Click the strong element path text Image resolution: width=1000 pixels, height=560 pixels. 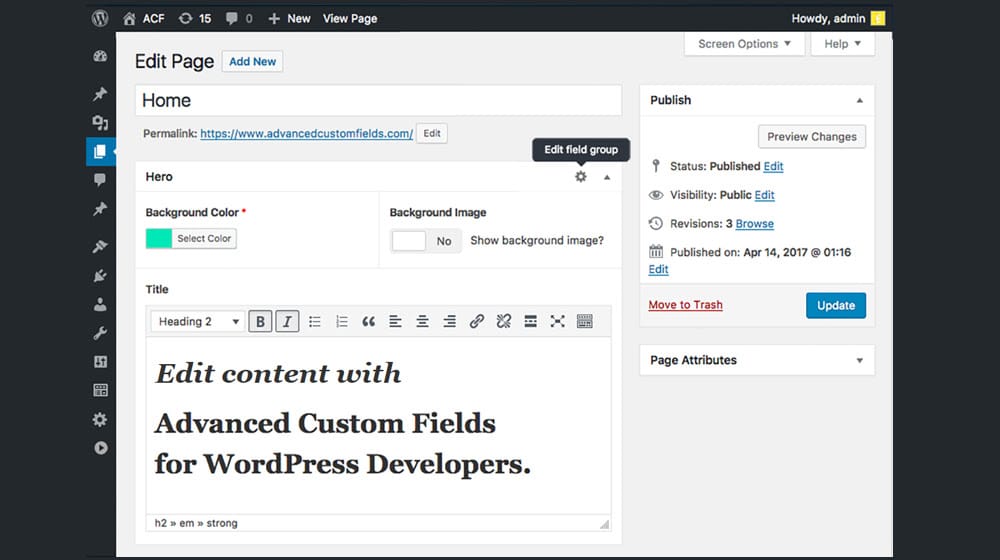tap(222, 523)
